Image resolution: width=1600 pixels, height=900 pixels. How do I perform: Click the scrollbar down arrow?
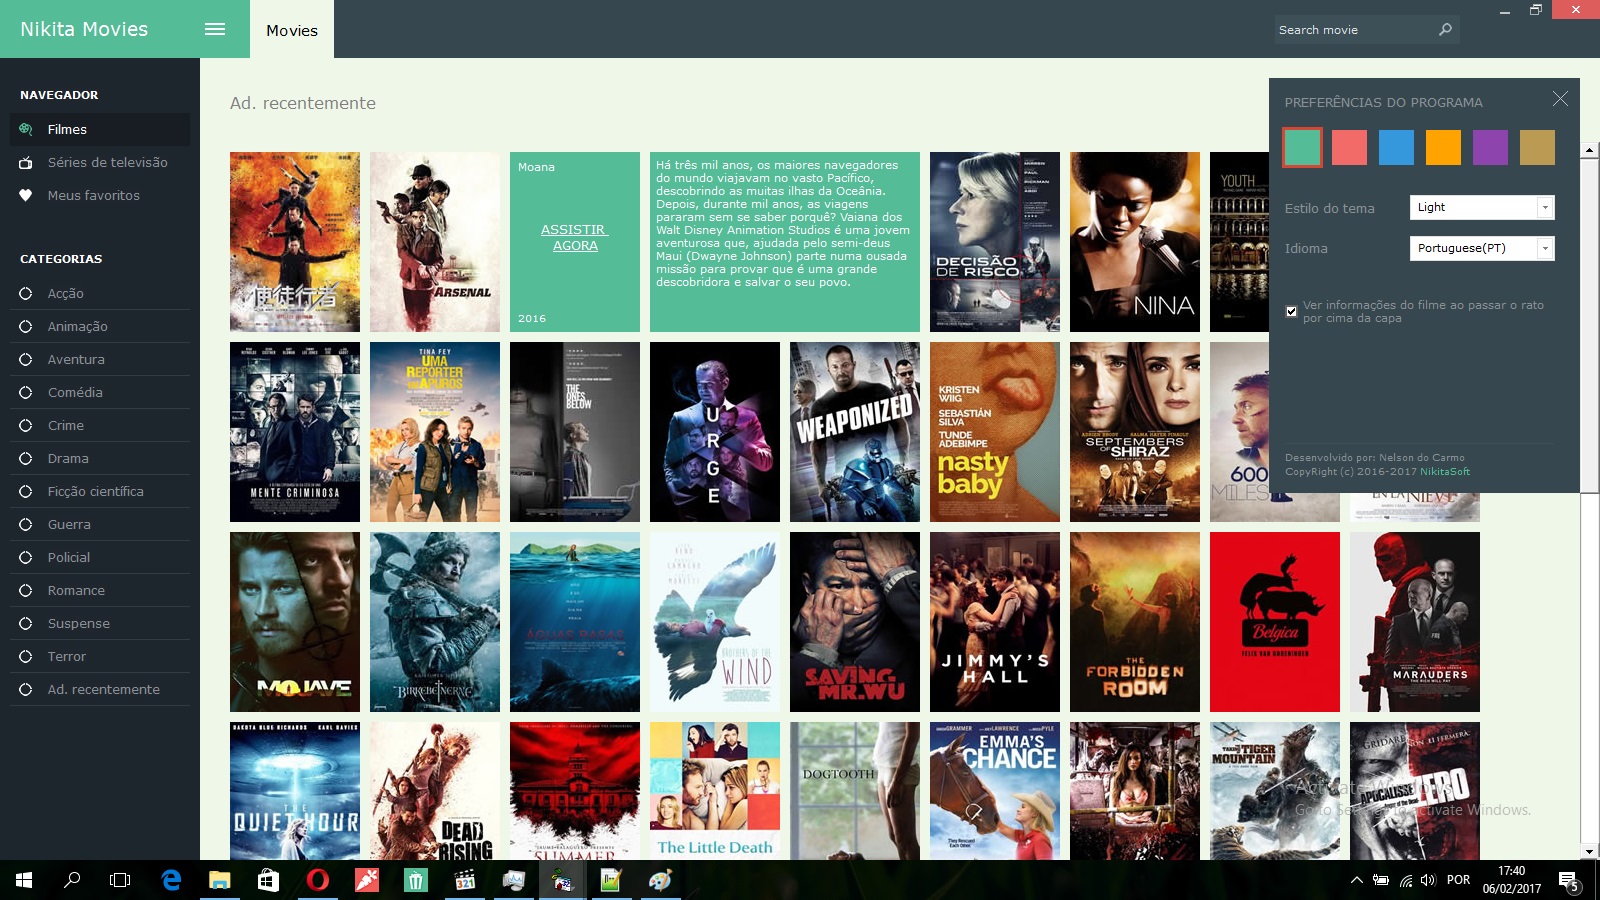pos(1589,852)
